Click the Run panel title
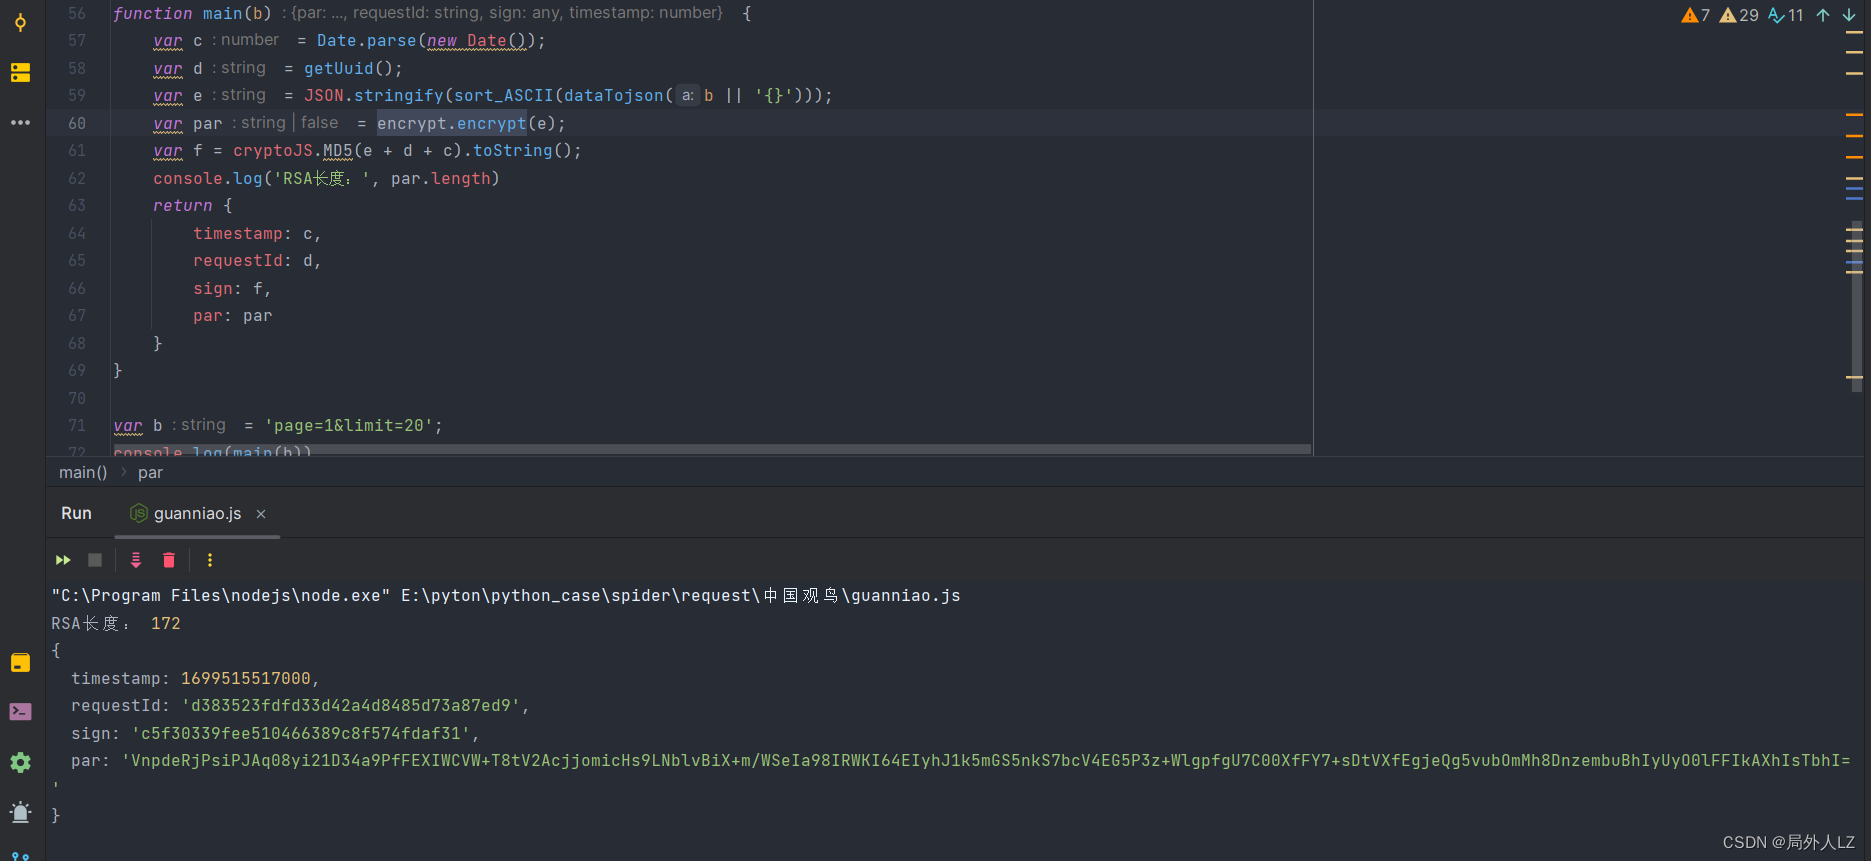The image size is (1871, 861). [x=76, y=513]
